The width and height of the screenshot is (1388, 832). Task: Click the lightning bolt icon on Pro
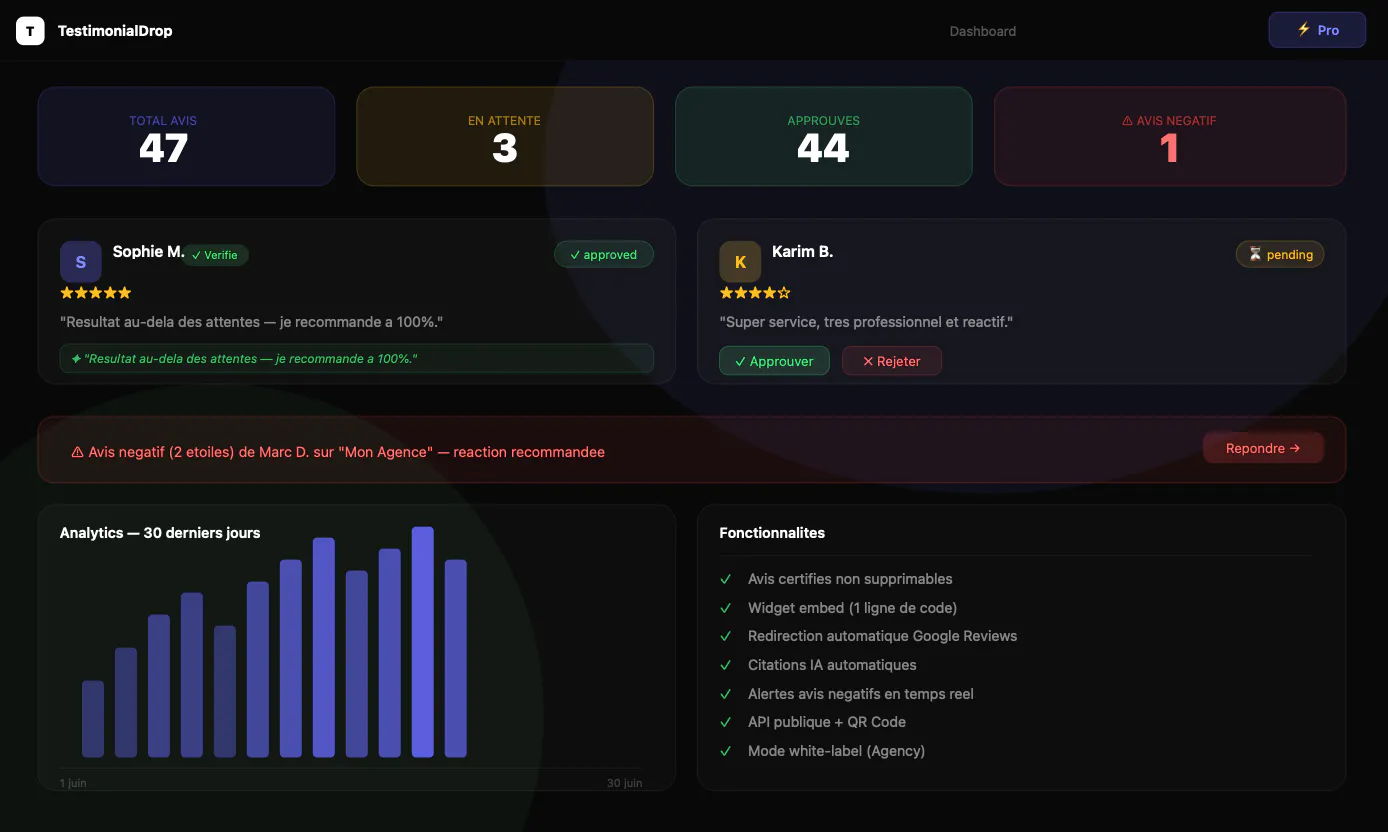pos(1304,30)
